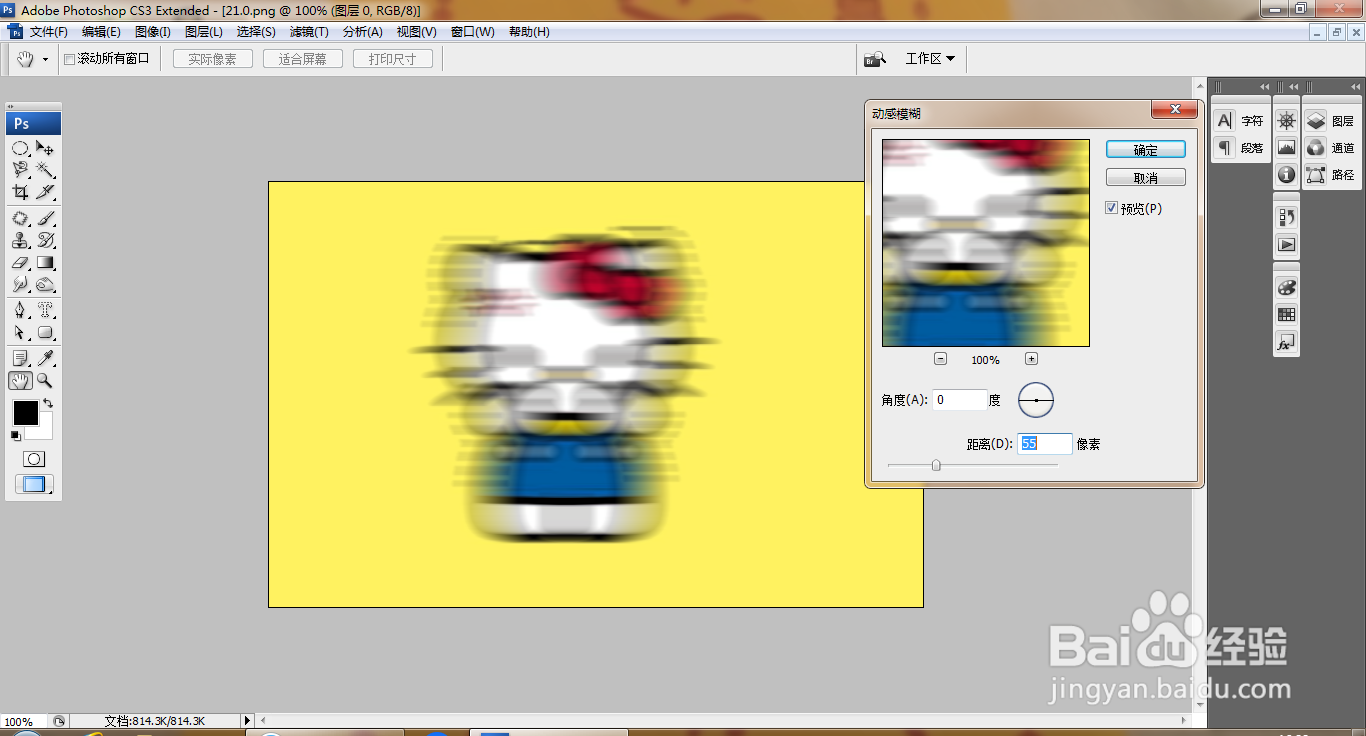Open the History panel icon
The image size is (1366, 736).
pos(1286,217)
